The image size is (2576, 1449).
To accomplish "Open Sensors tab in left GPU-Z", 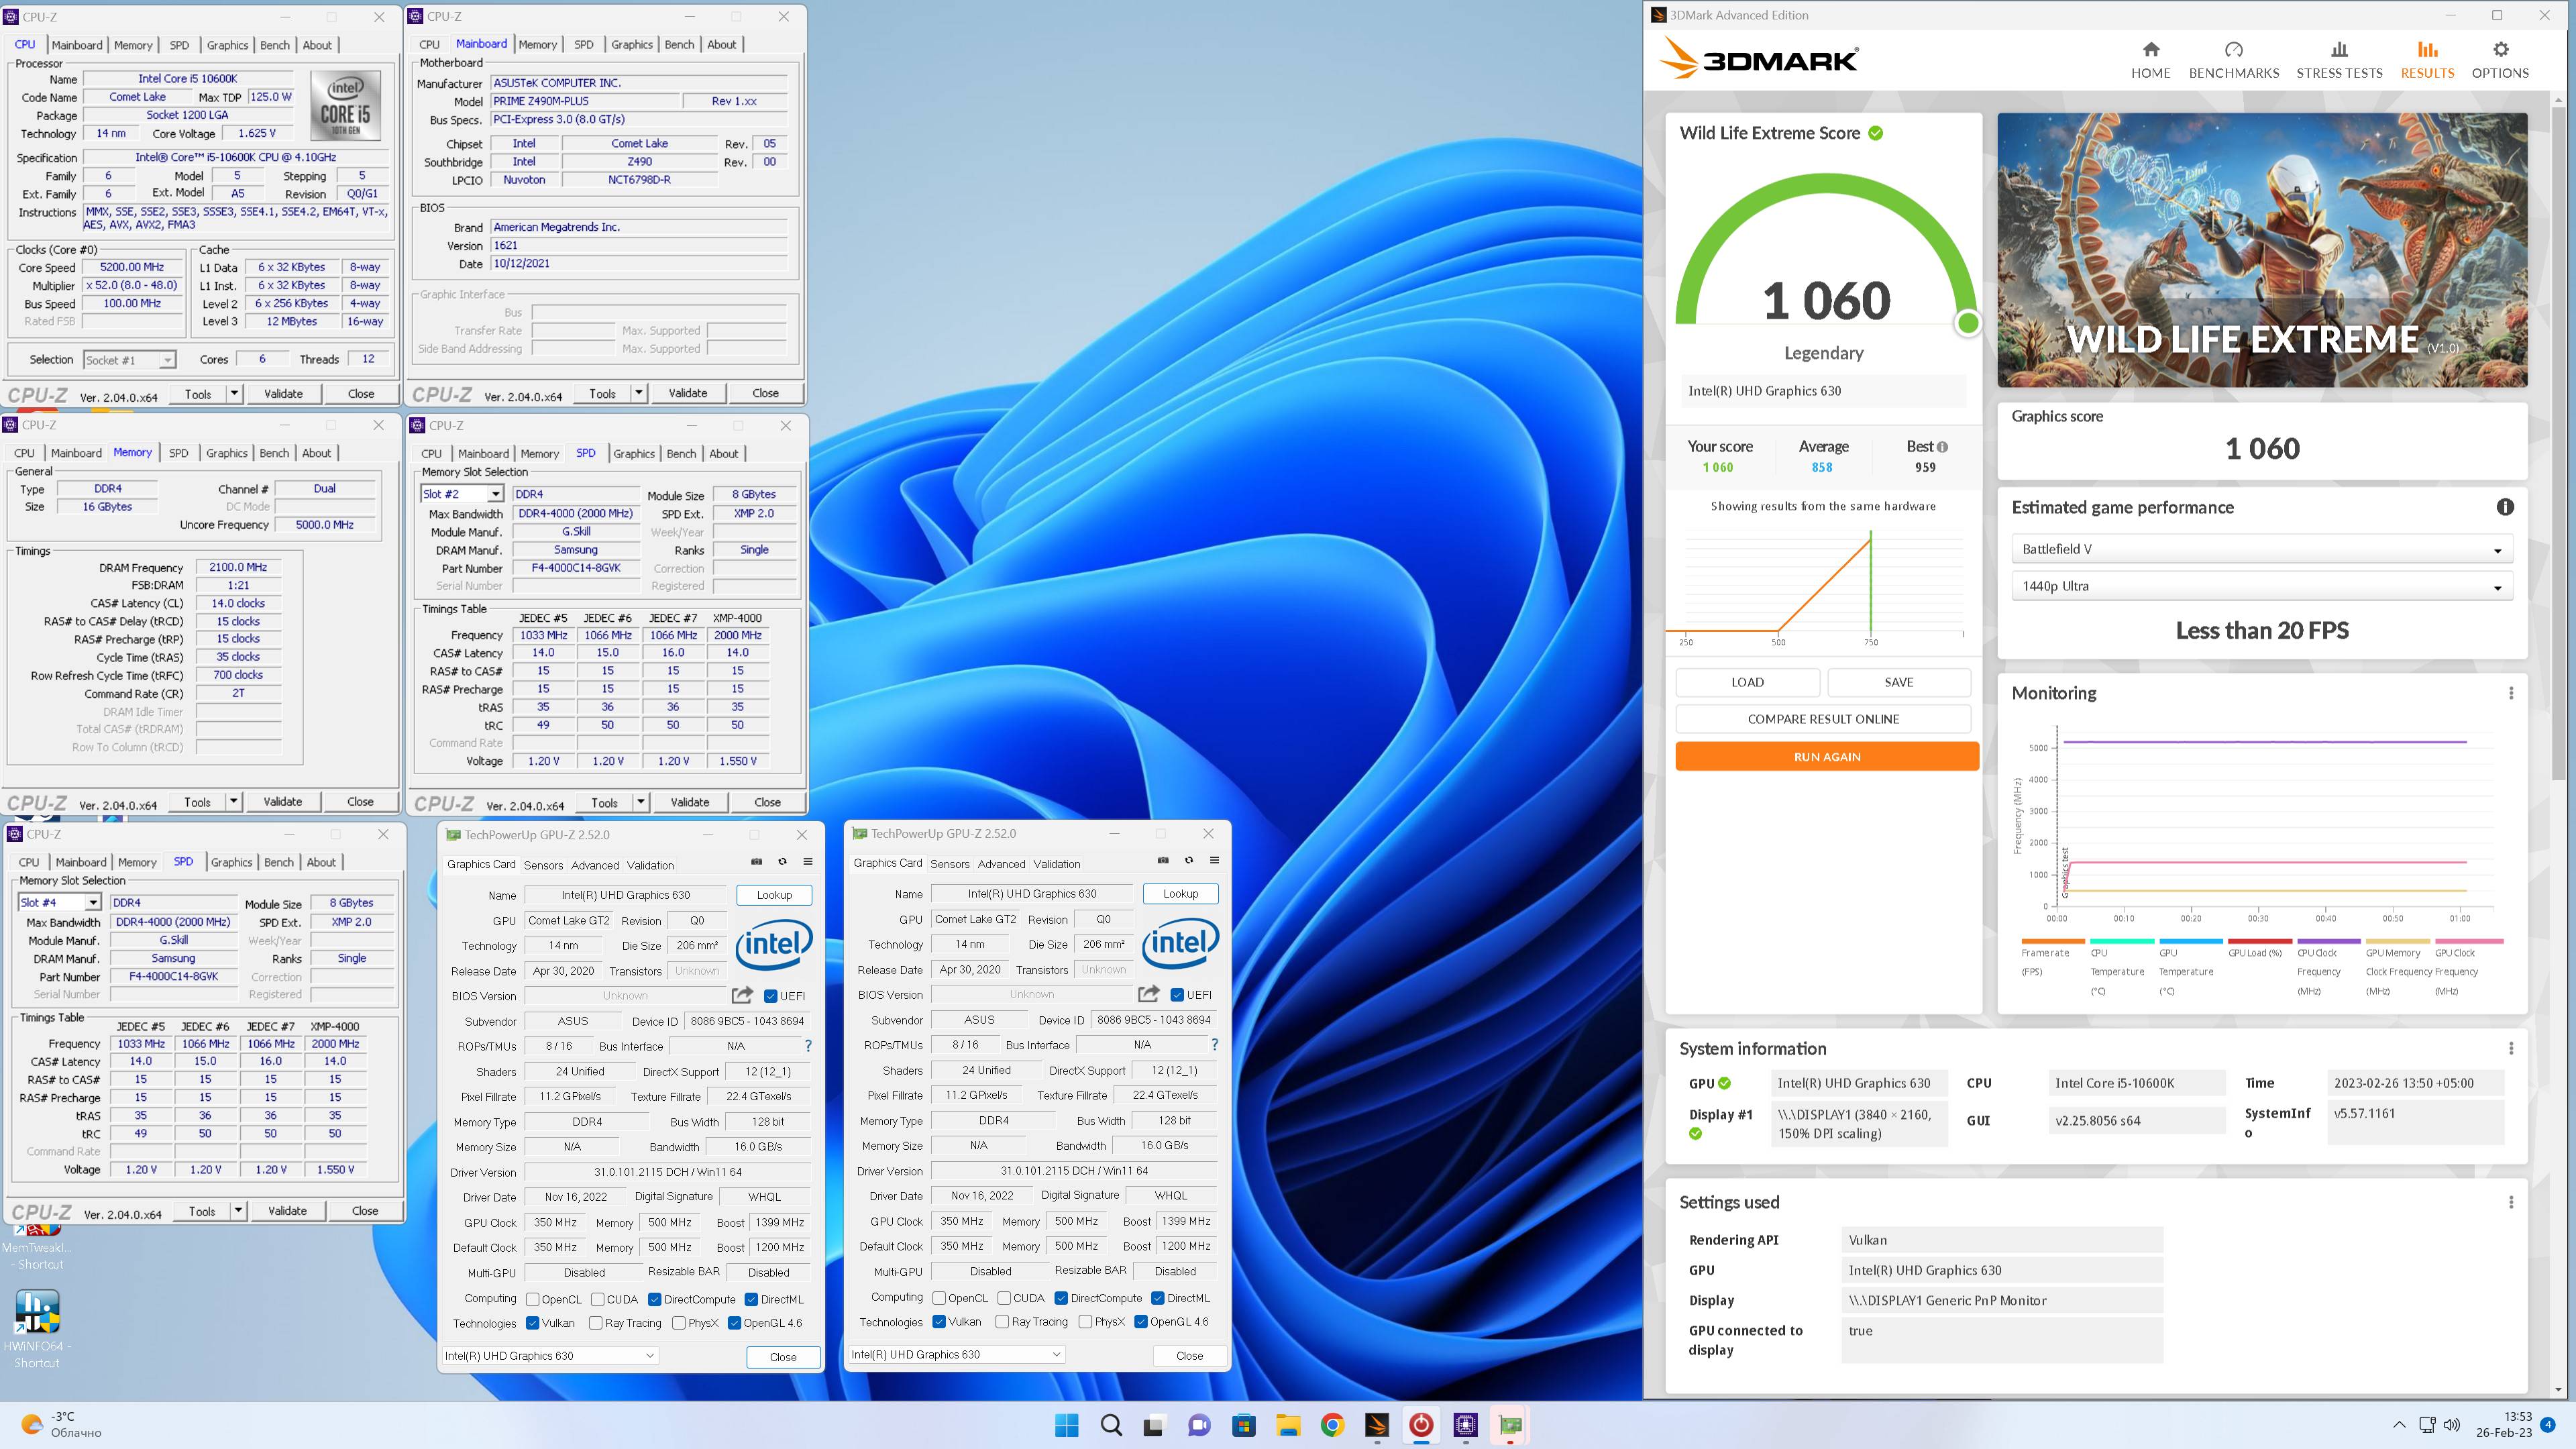I will tap(543, 865).
